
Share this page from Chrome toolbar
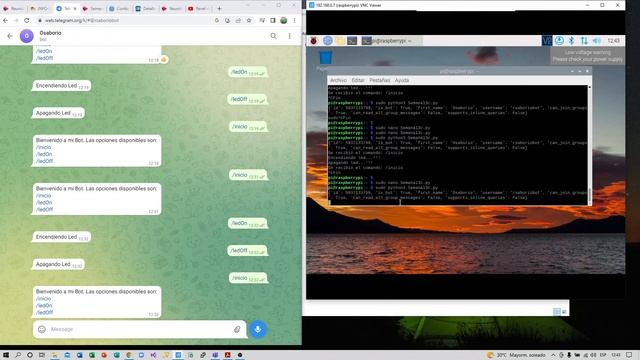coord(238,20)
